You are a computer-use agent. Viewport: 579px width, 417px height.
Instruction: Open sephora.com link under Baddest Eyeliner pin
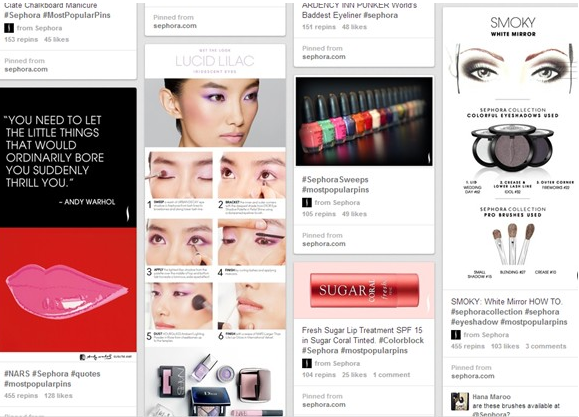324,57
